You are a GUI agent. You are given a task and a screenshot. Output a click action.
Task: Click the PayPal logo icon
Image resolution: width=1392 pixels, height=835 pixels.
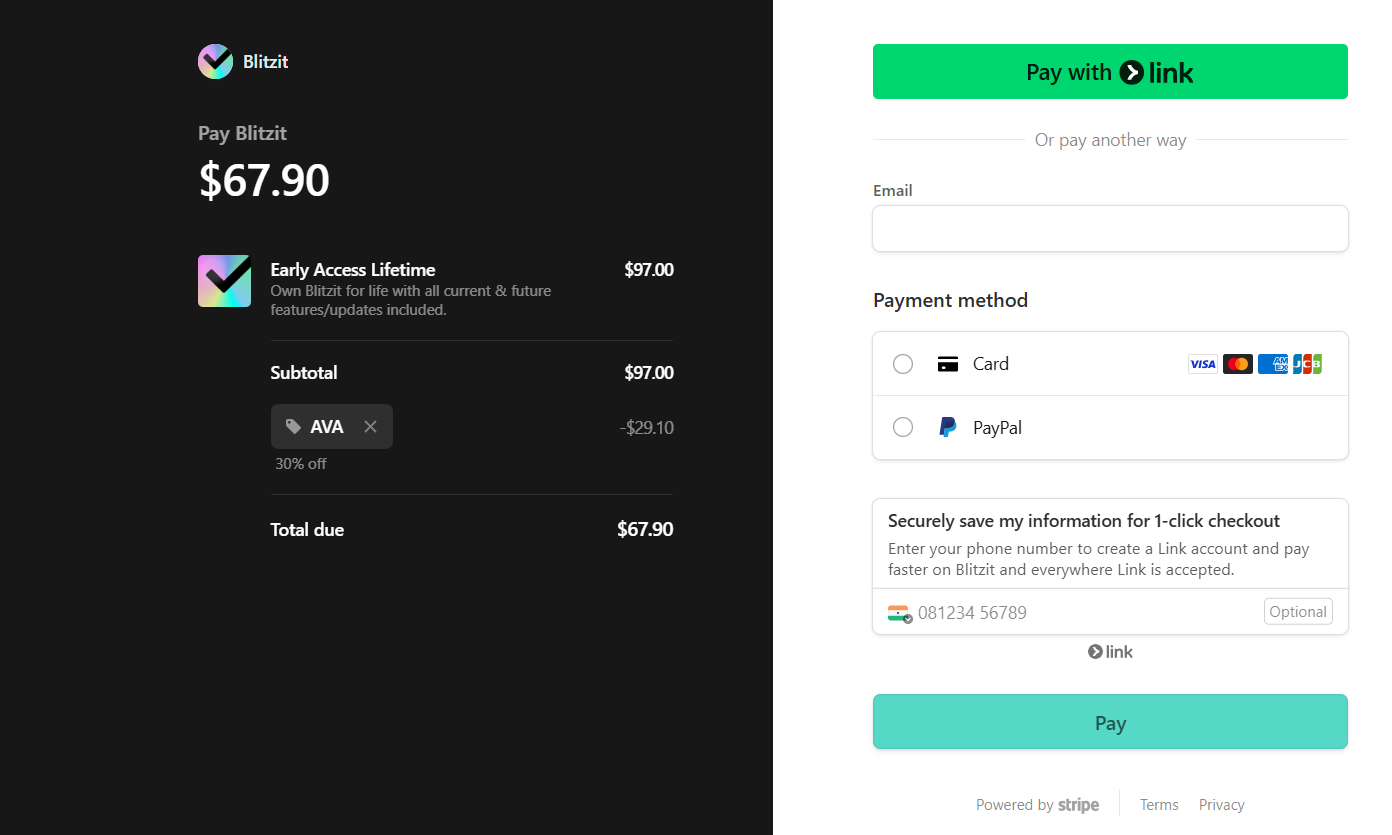coord(948,428)
